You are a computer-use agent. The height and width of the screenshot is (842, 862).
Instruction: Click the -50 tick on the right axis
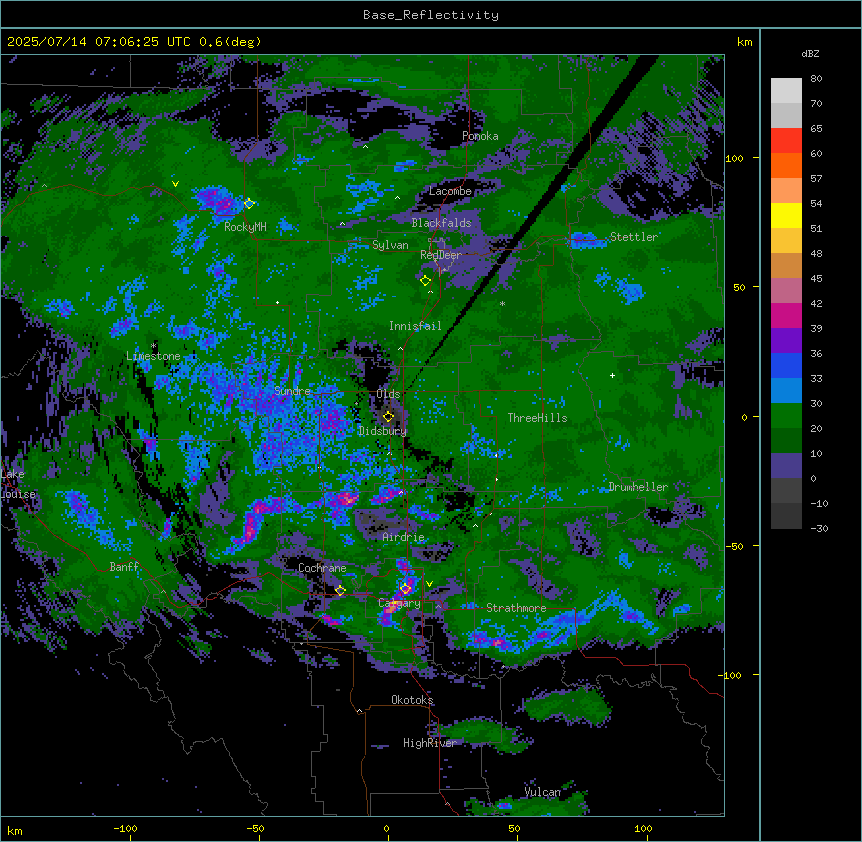[x=734, y=546]
